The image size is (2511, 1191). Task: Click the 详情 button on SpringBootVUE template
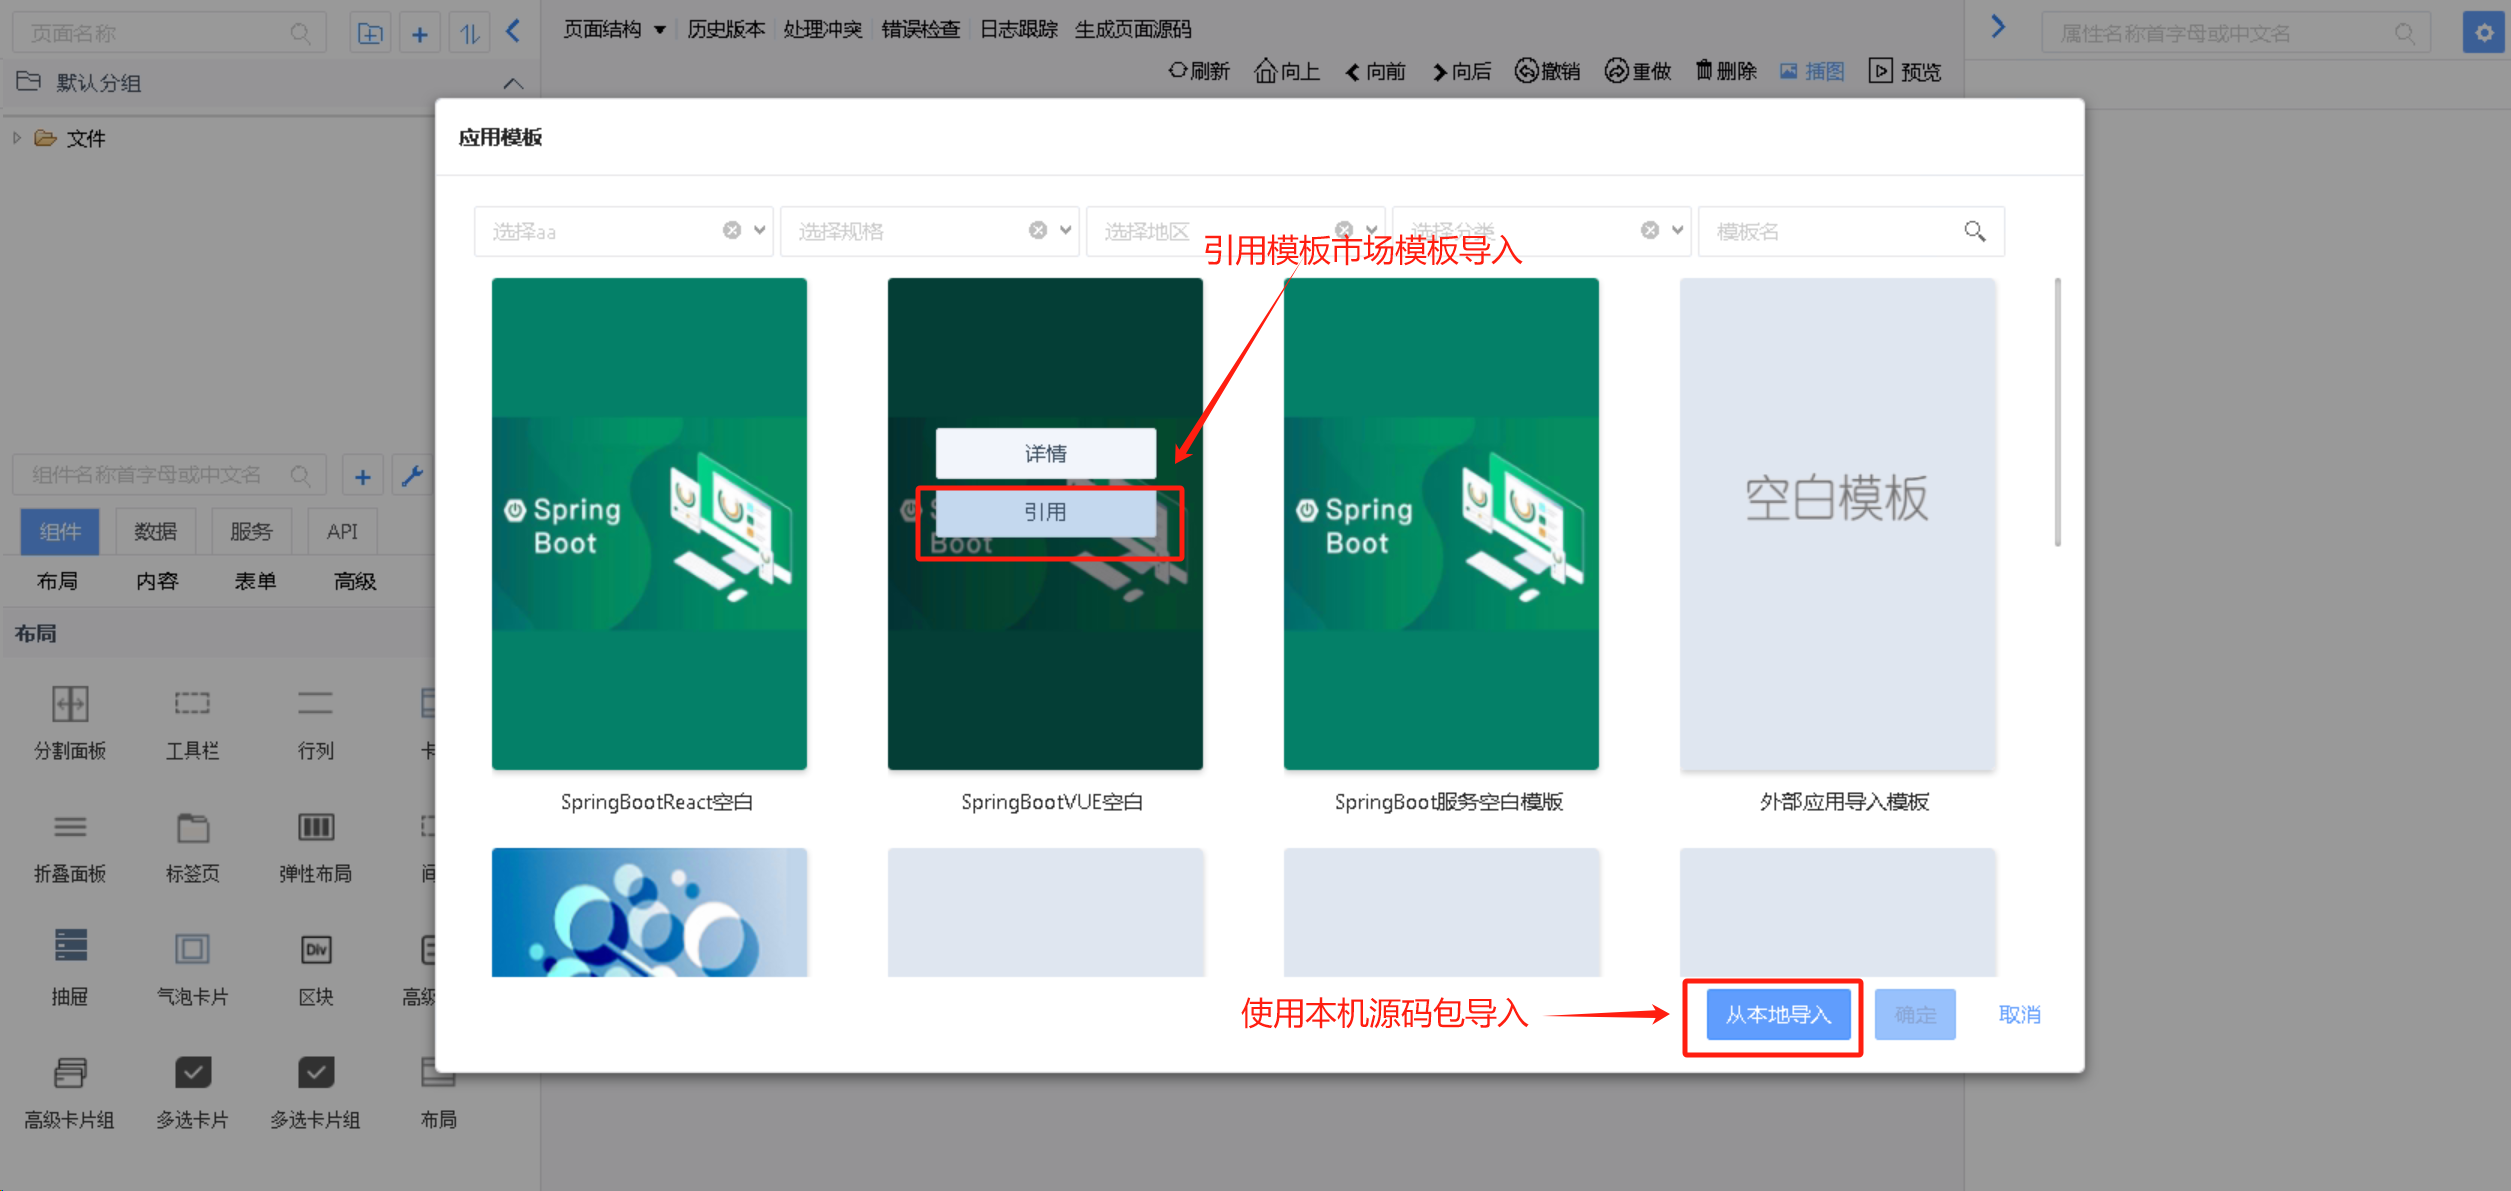pos(1045,453)
